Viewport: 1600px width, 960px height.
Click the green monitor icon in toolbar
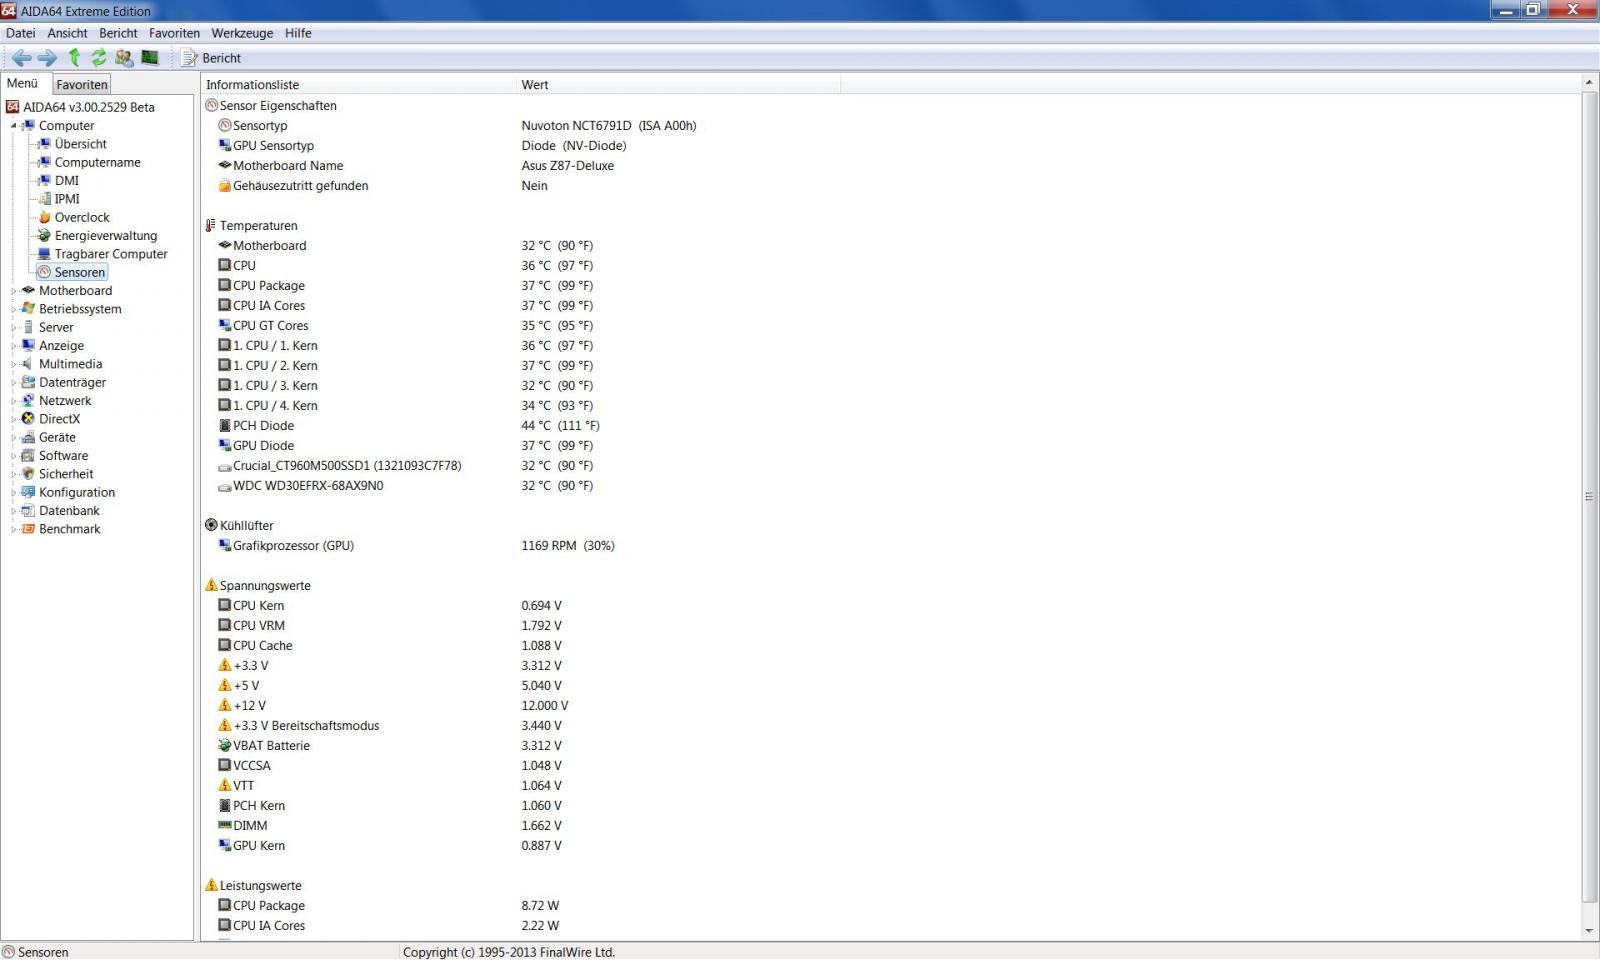point(150,58)
